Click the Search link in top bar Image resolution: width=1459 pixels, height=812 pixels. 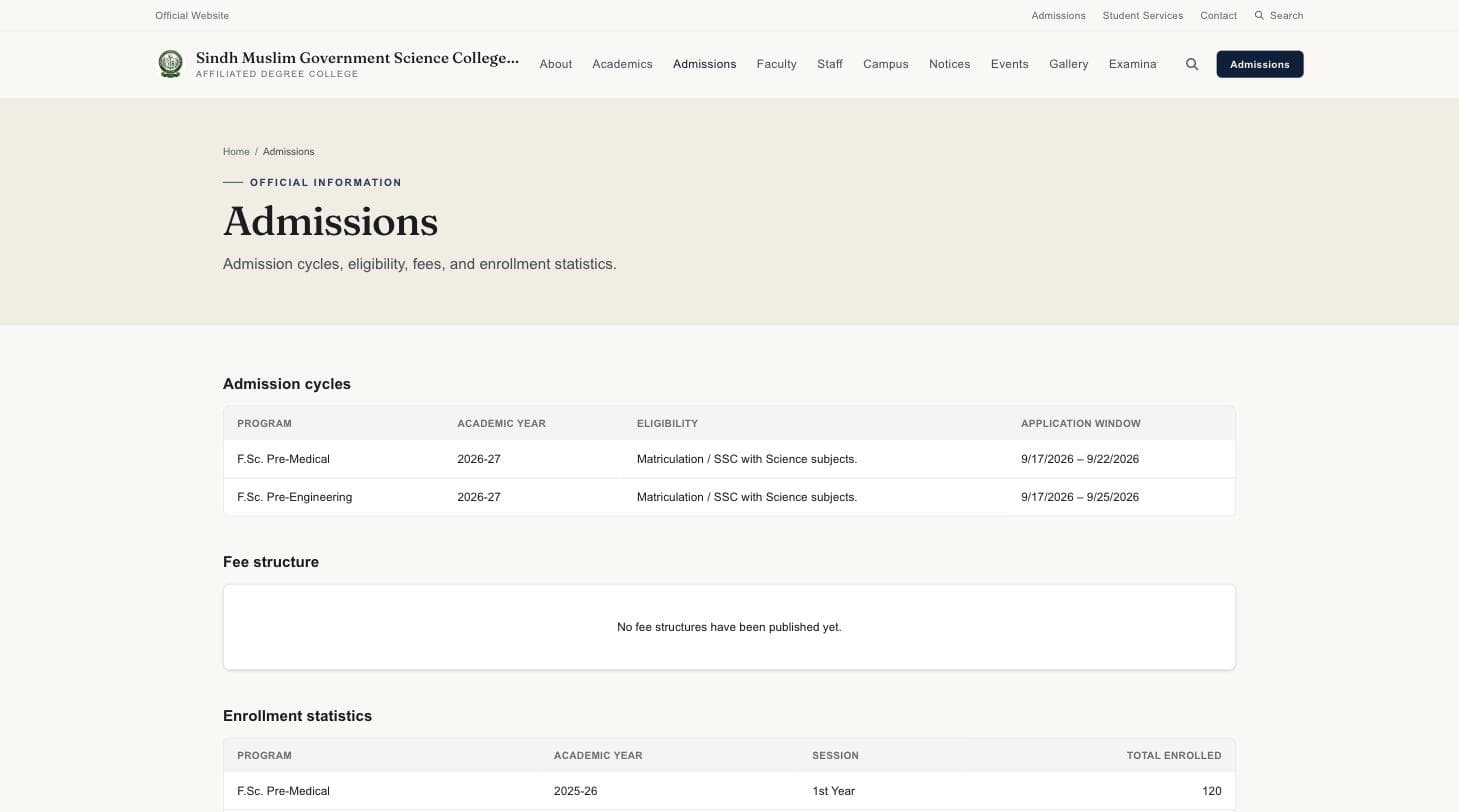[1279, 16]
